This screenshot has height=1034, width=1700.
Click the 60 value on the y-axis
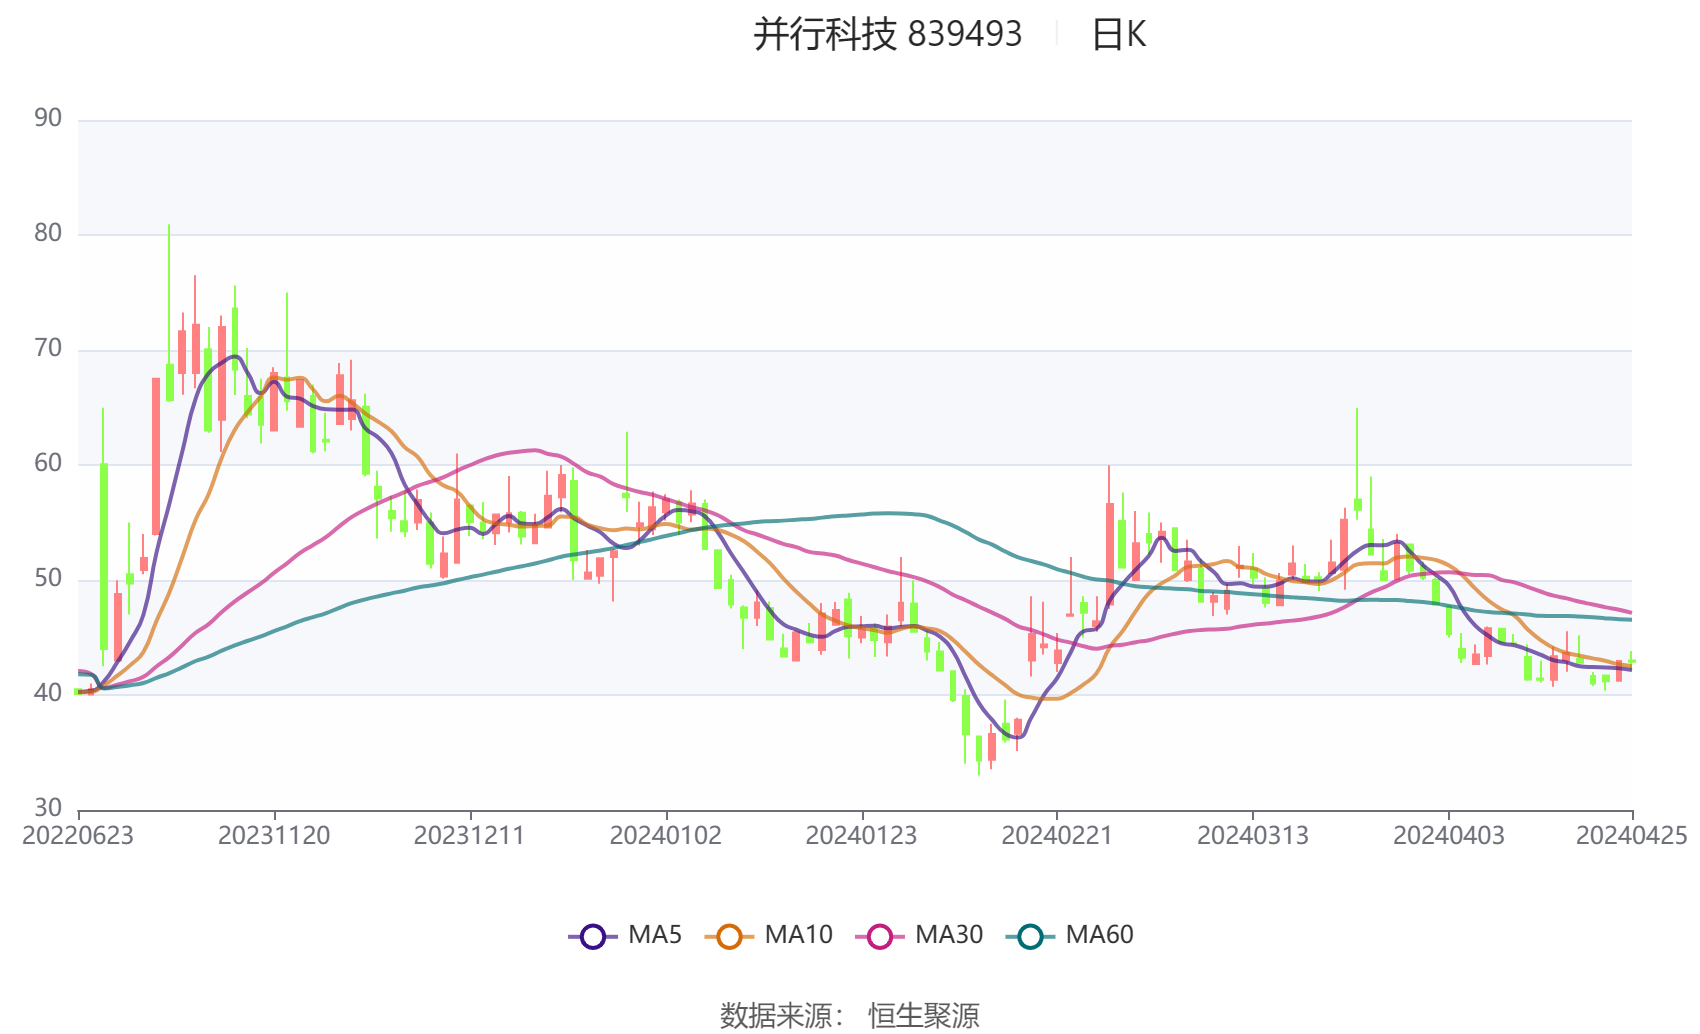[x=48, y=463]
